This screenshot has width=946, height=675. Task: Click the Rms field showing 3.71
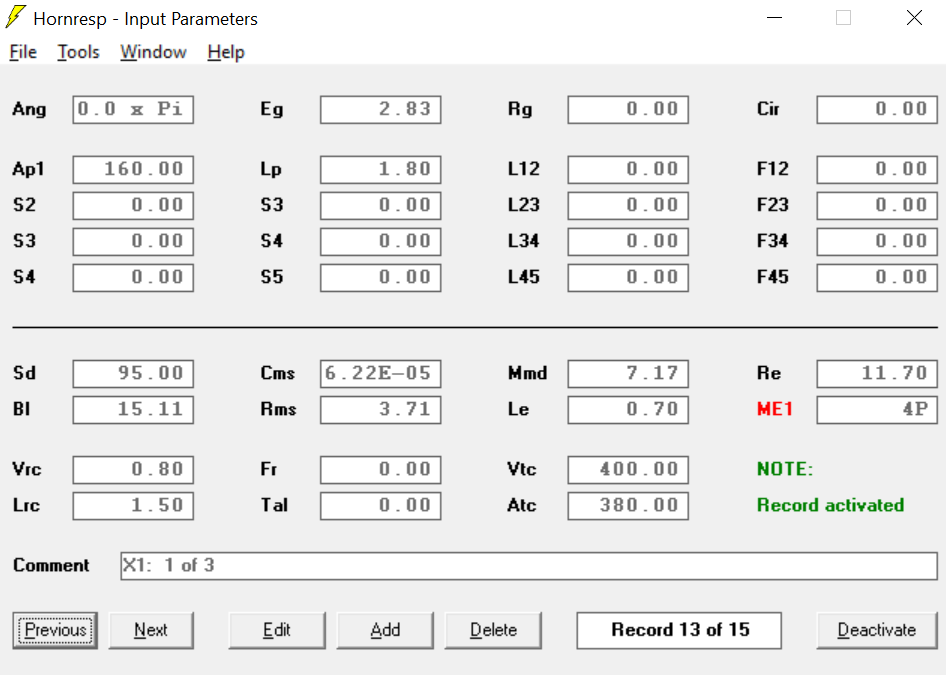pos(381,410)
